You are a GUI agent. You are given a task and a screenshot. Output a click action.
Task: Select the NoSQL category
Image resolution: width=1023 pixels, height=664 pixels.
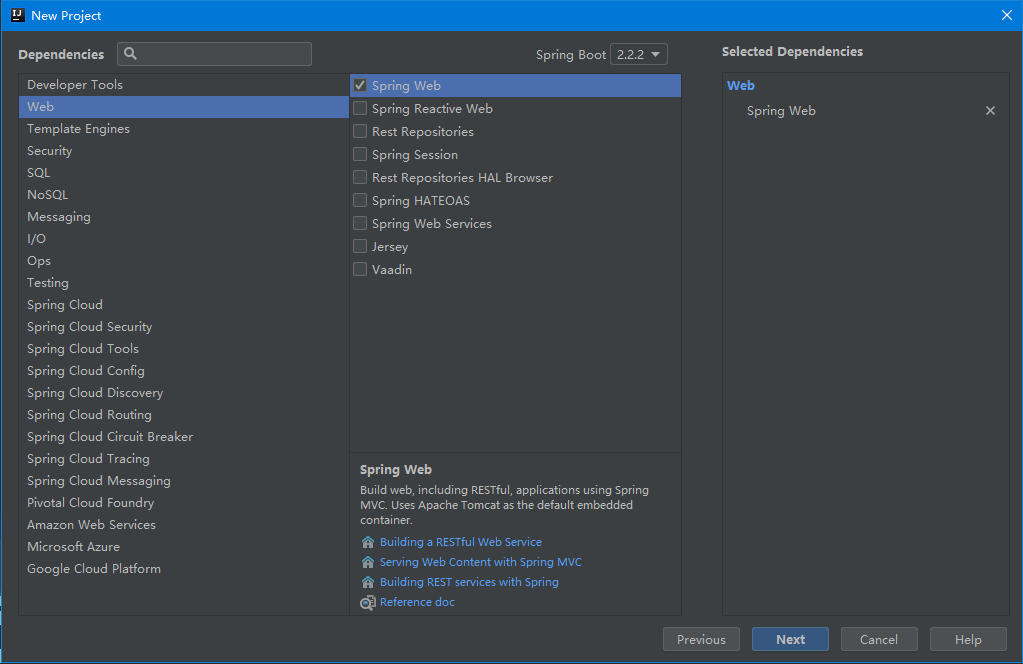point(184,194)
